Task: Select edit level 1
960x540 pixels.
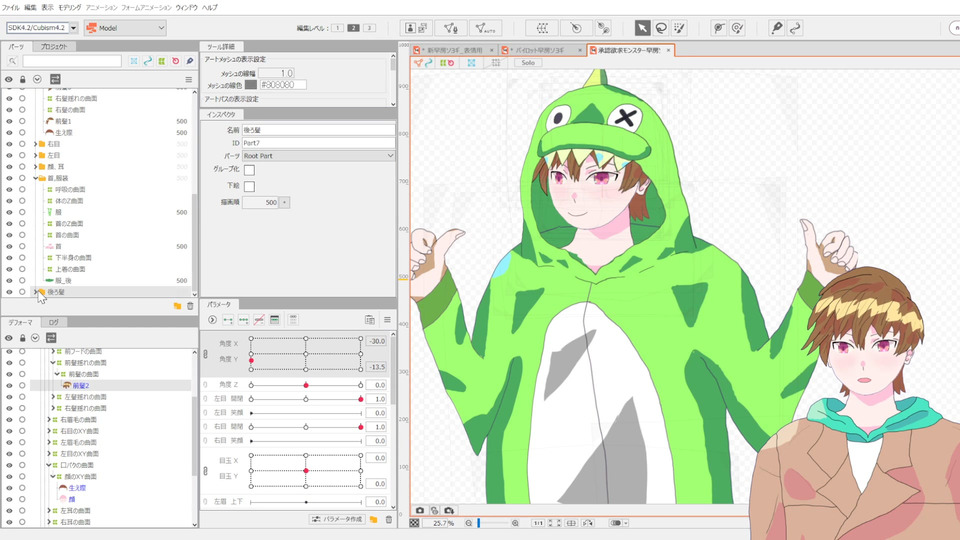Action: coord(337,28)
